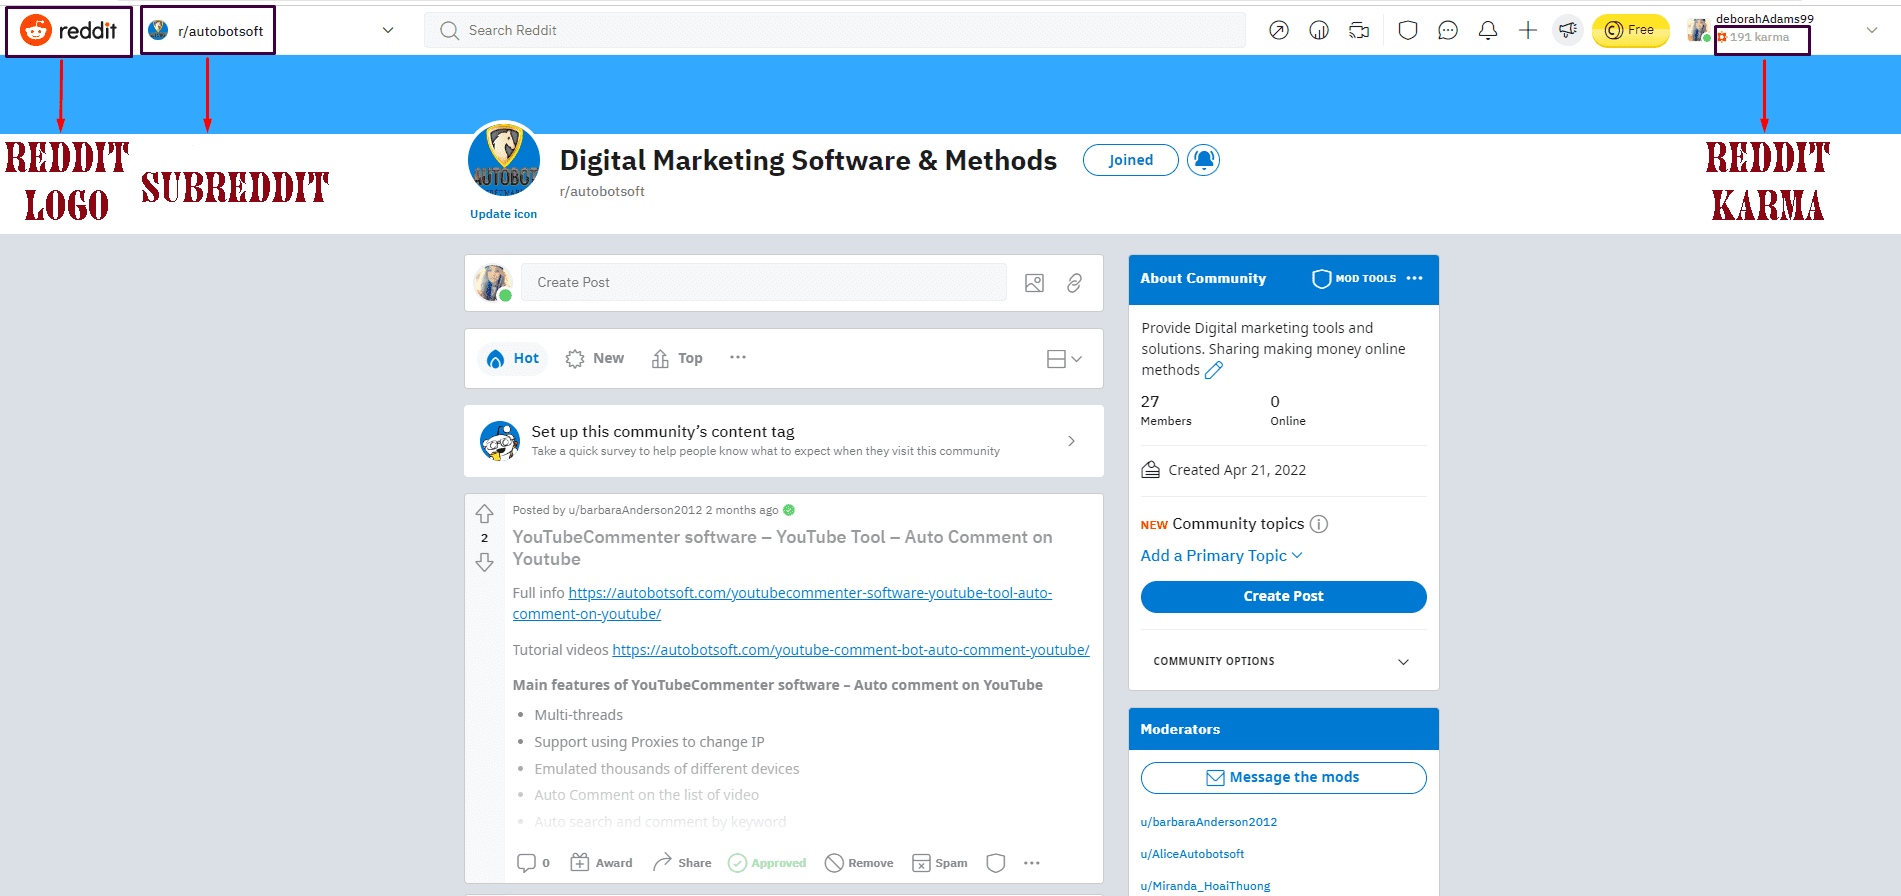Open the notifications bell in header

(x=1488, y=30)
